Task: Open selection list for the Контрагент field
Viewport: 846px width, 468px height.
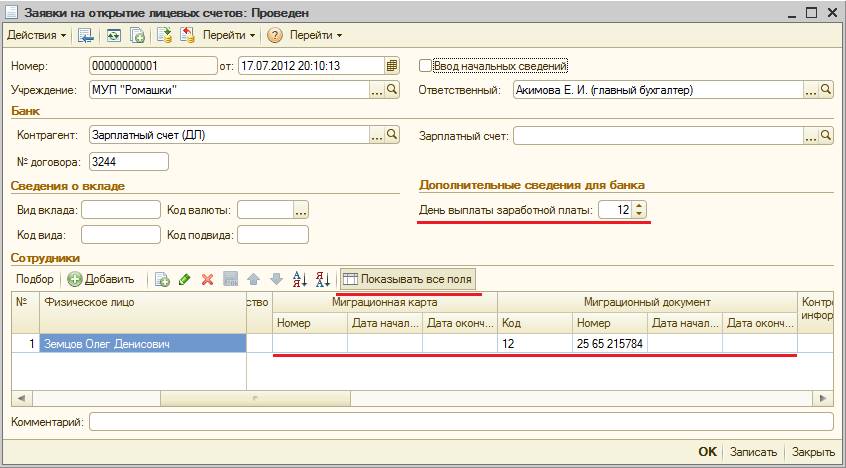Action: click(378, 135)
